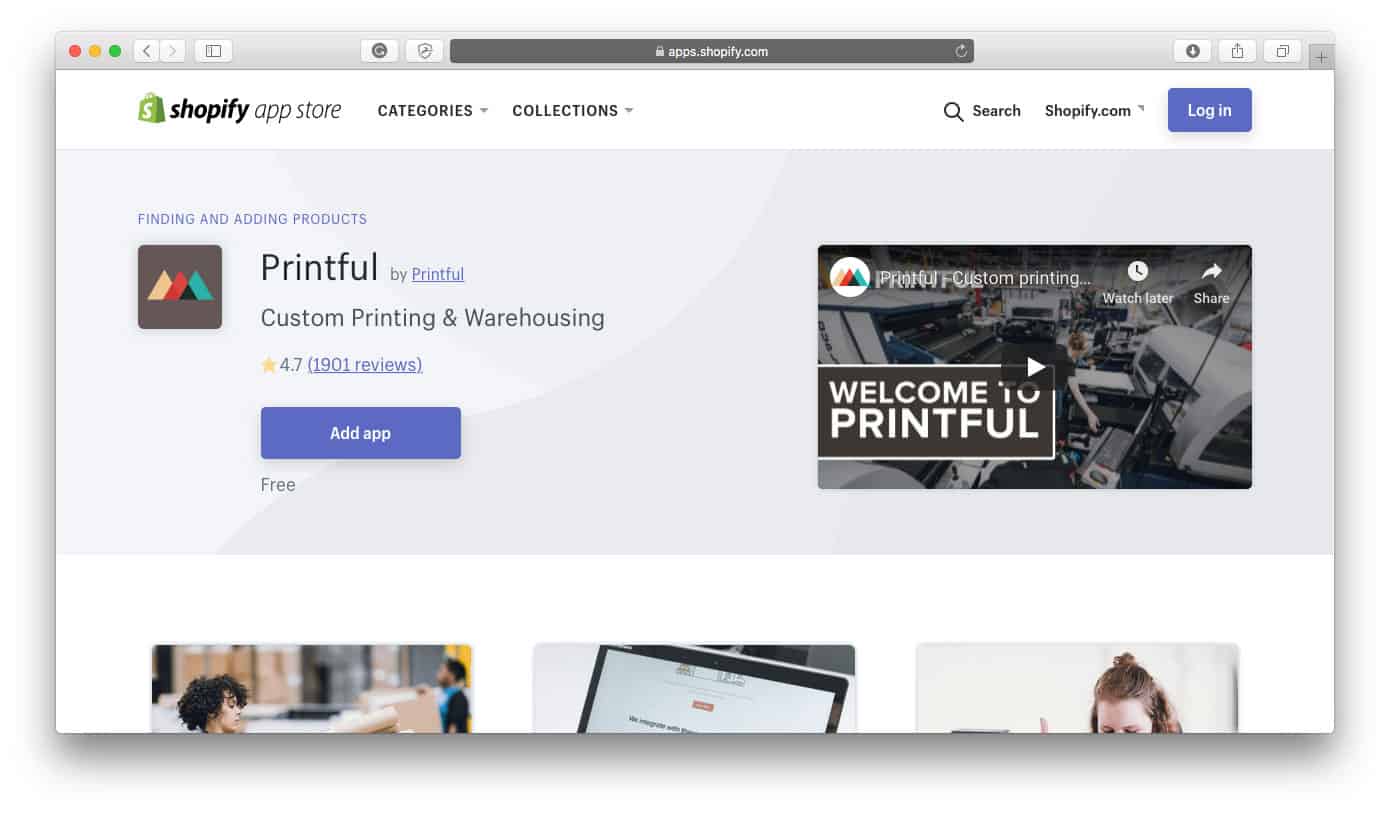Image resolution: width=1390 pixels, height=813 pixels.
Task: Click Safari share toolbar icon
Action: click(1237, 51)
